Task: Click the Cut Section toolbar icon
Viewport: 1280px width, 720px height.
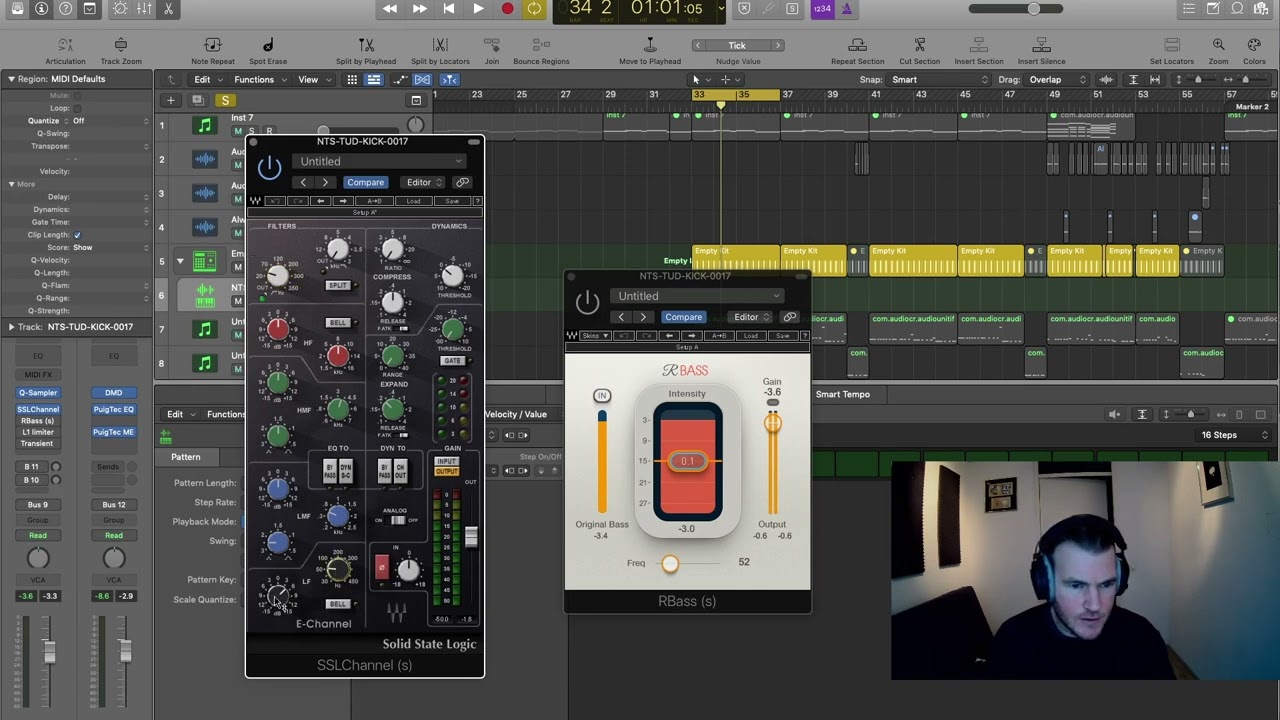Action: (919, 45)
